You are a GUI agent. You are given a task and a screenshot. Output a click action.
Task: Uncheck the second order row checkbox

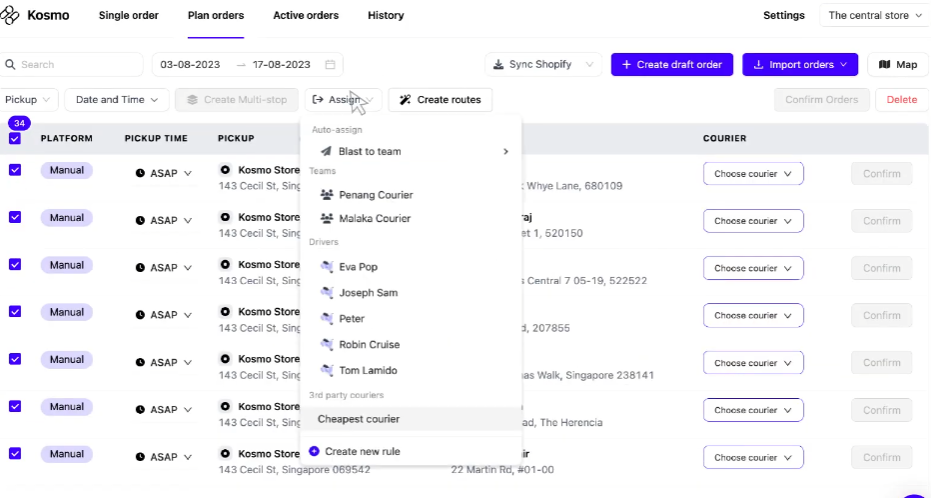tap(15, 217)
